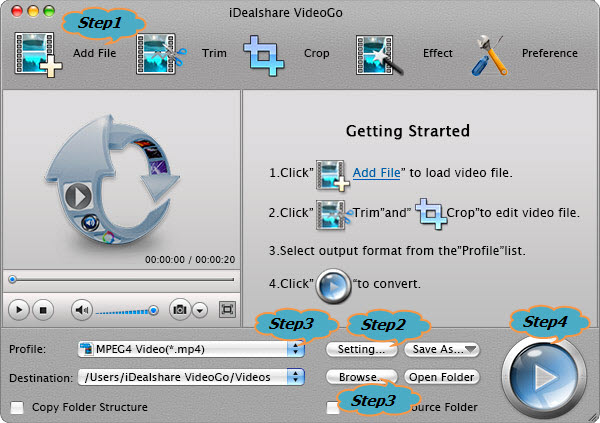Screen dimensions: 600x423
Task: Click the Save As... dropdown button
Action: (x=442, y=349)
